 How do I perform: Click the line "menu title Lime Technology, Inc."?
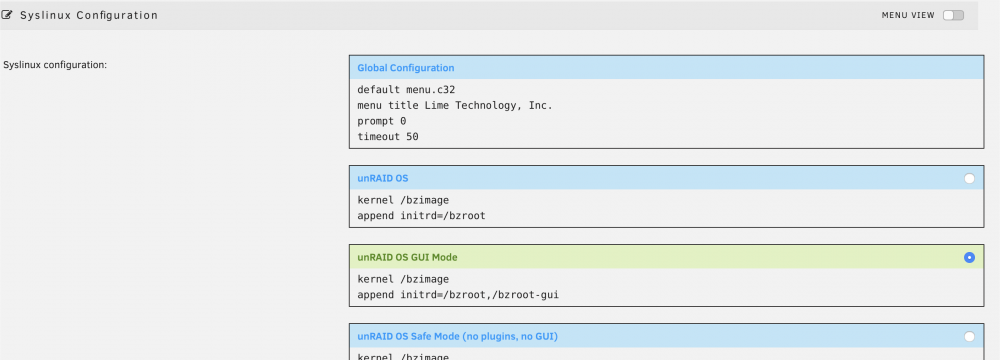[x=455, y=105]
